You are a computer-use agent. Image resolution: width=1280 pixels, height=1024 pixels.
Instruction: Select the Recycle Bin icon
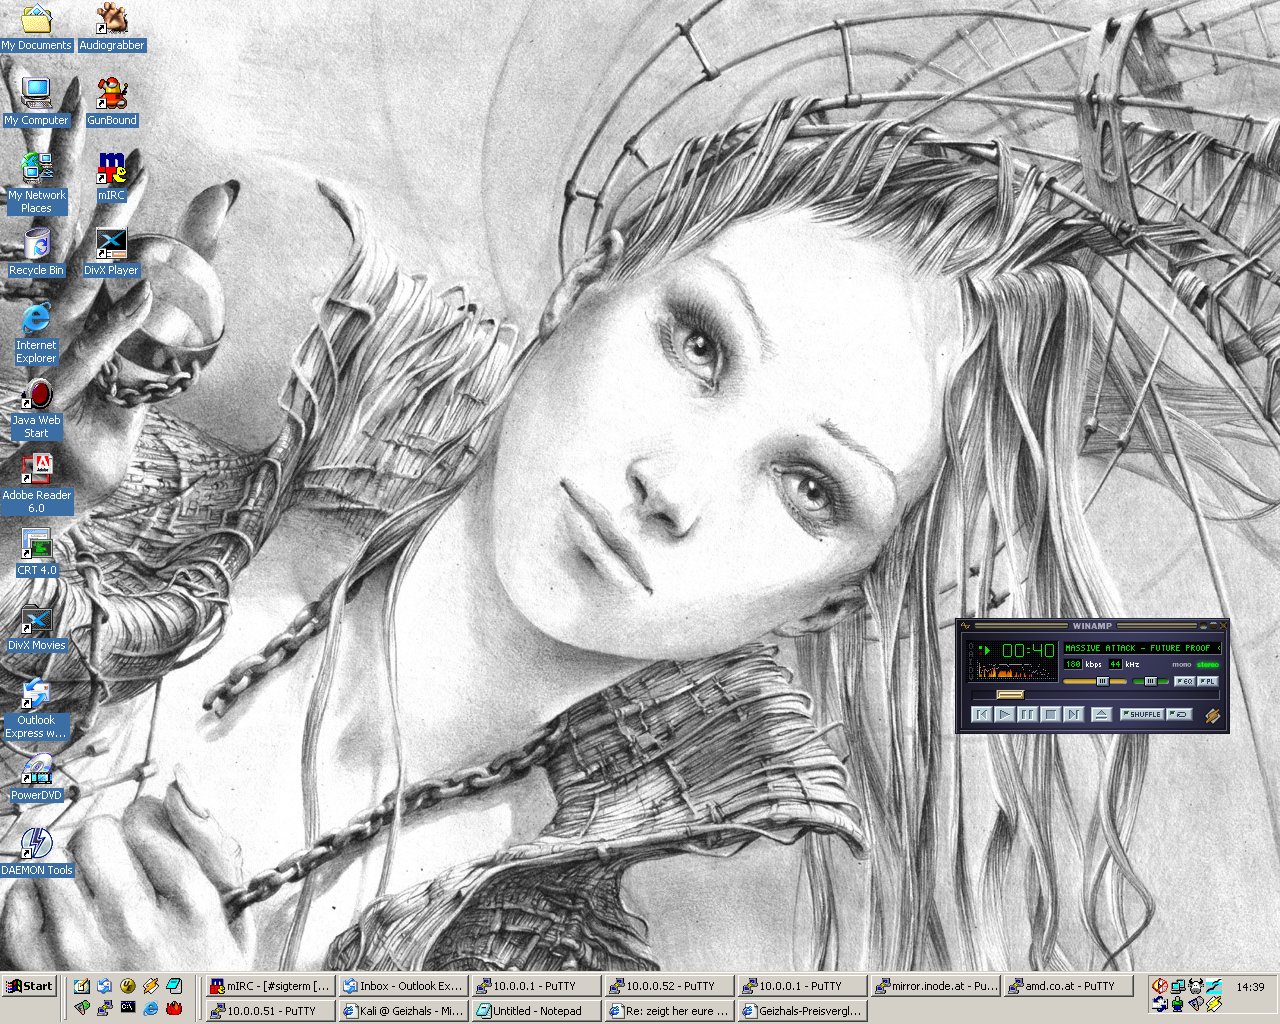click(36, 251)
